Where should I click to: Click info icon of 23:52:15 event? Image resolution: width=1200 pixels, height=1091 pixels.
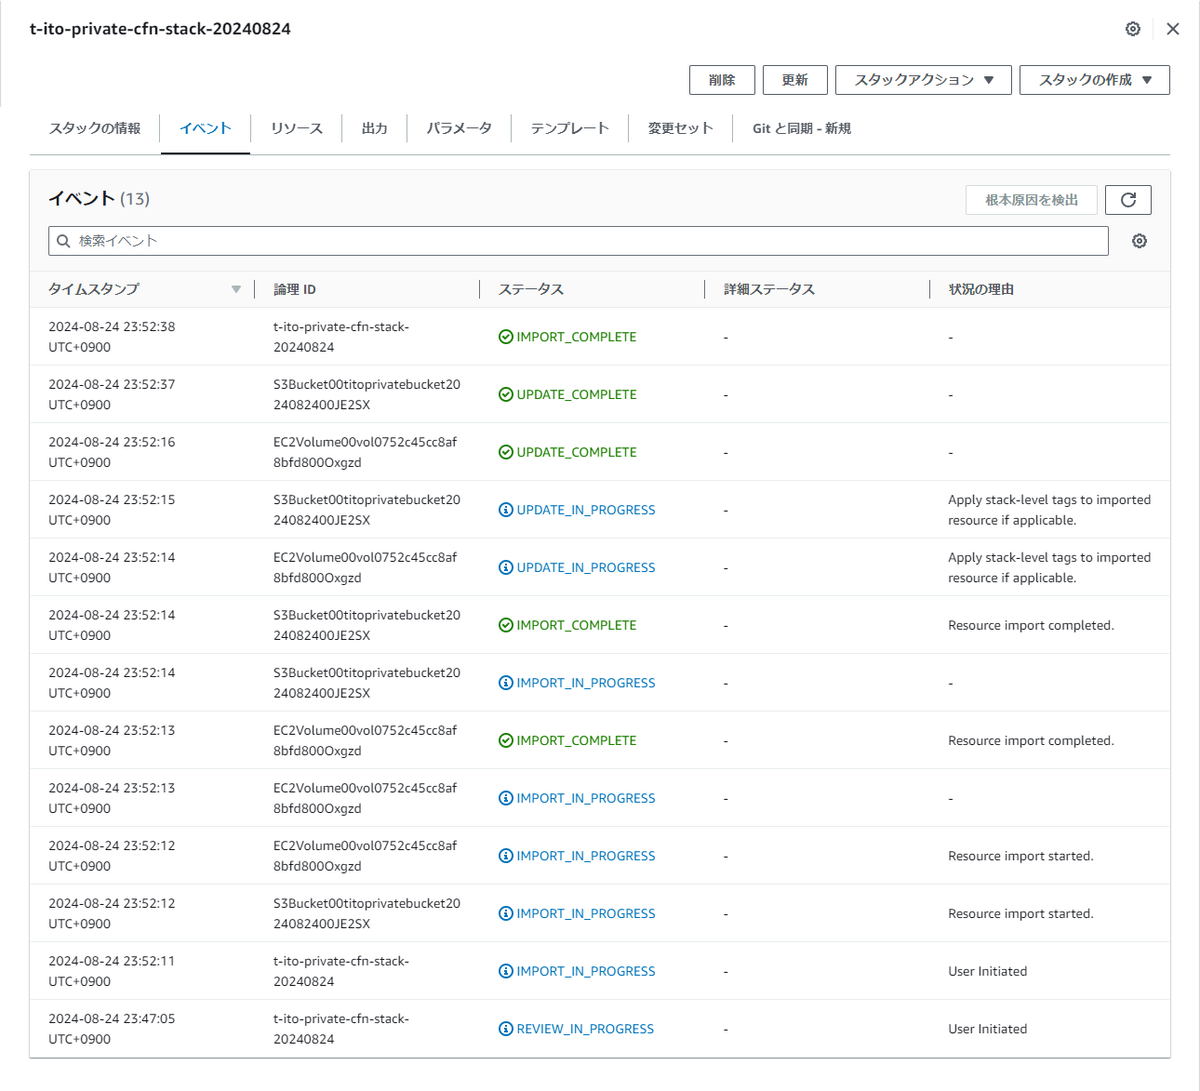coord(506,510)
